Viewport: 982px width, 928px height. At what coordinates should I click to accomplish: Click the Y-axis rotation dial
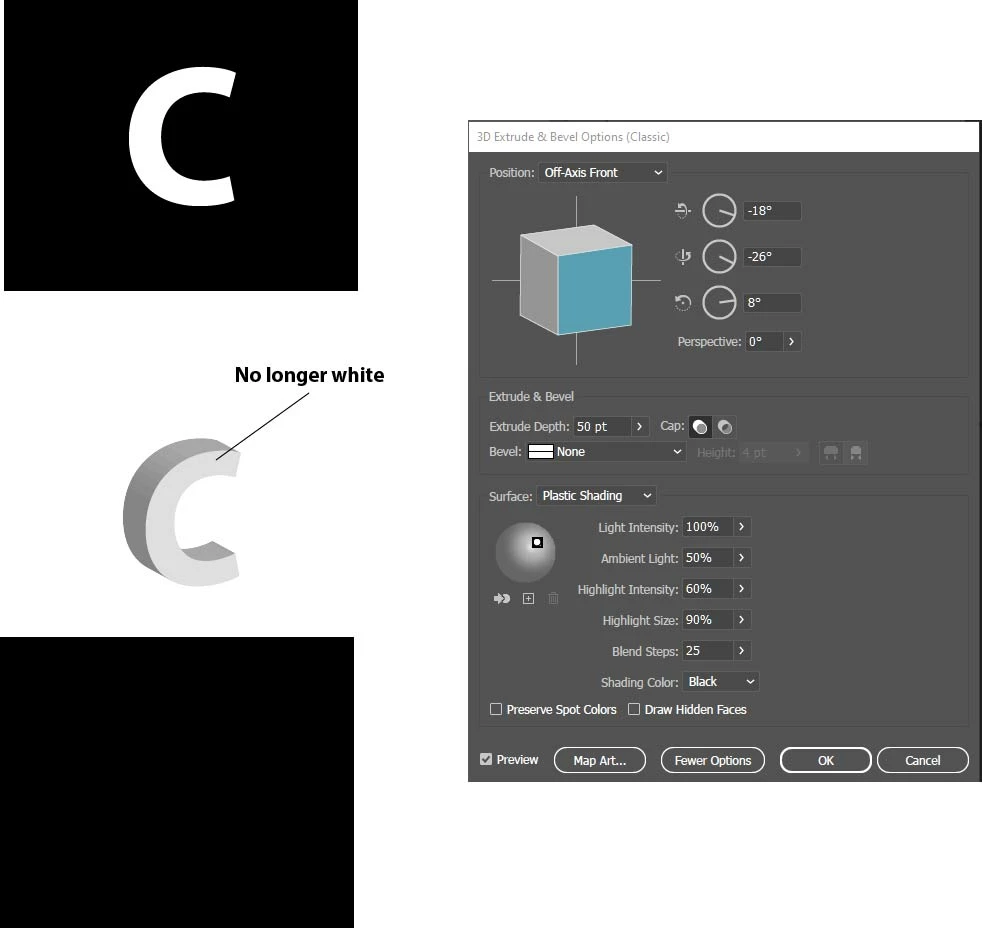pyautogui.click(x=719, y=256)
